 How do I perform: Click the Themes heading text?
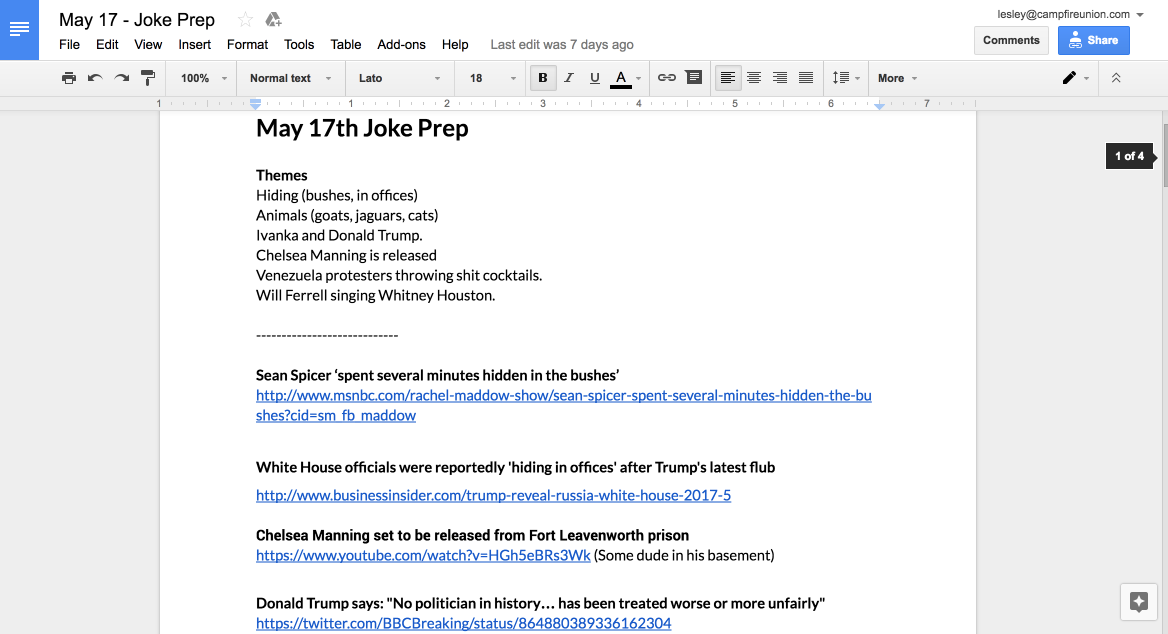click(282, 175)
